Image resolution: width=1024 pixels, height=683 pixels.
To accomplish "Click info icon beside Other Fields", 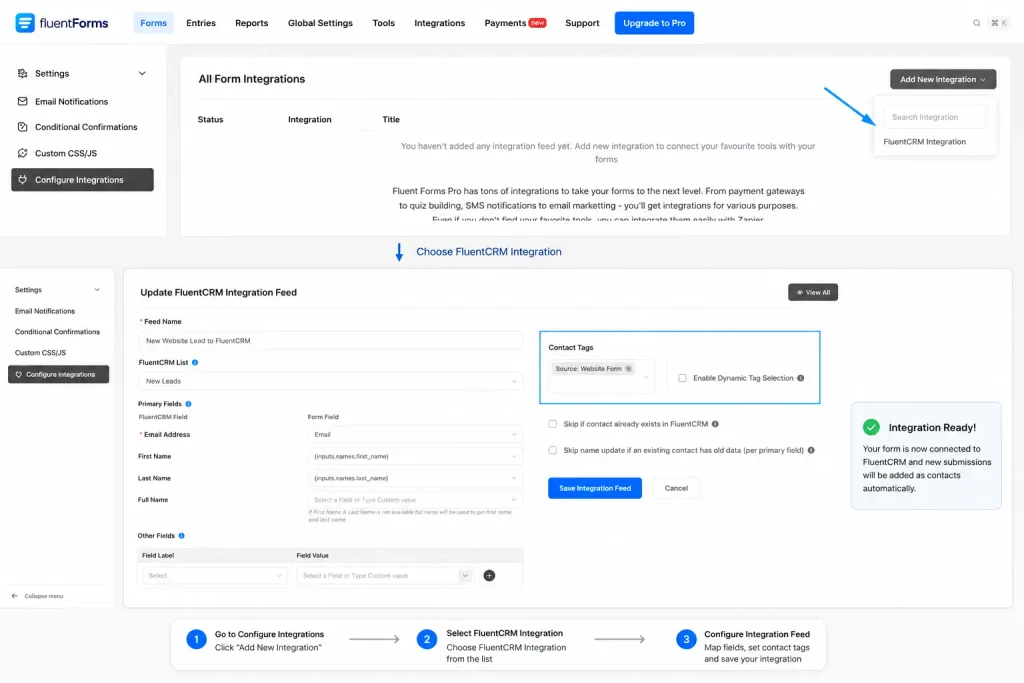I will tap(182, 535).
